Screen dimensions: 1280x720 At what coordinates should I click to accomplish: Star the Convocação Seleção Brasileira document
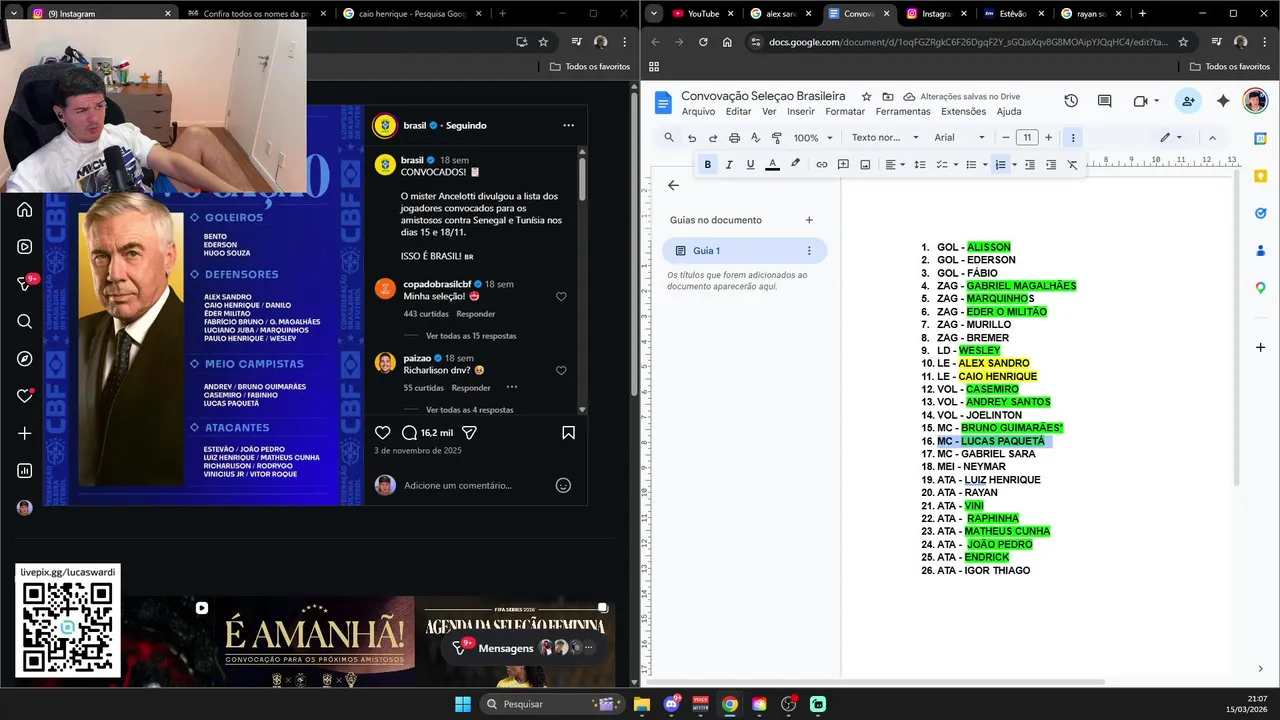pyautogui.click(x=866, y=97)
